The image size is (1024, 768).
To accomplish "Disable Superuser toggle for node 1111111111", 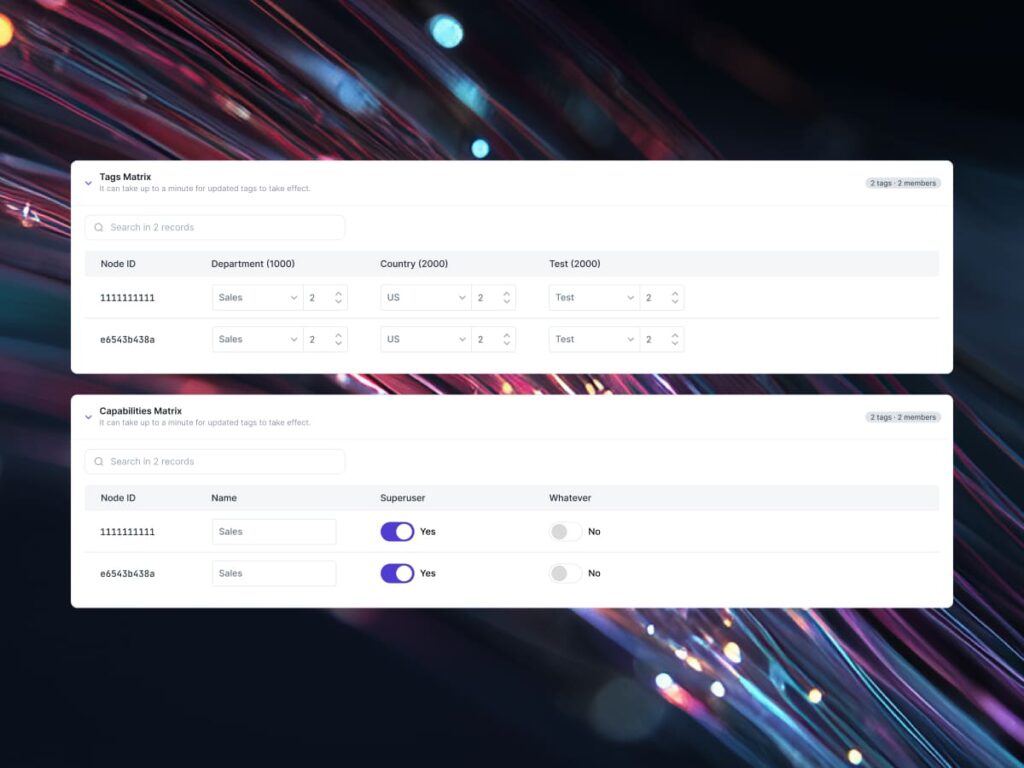I will click(x=397, y=532).
